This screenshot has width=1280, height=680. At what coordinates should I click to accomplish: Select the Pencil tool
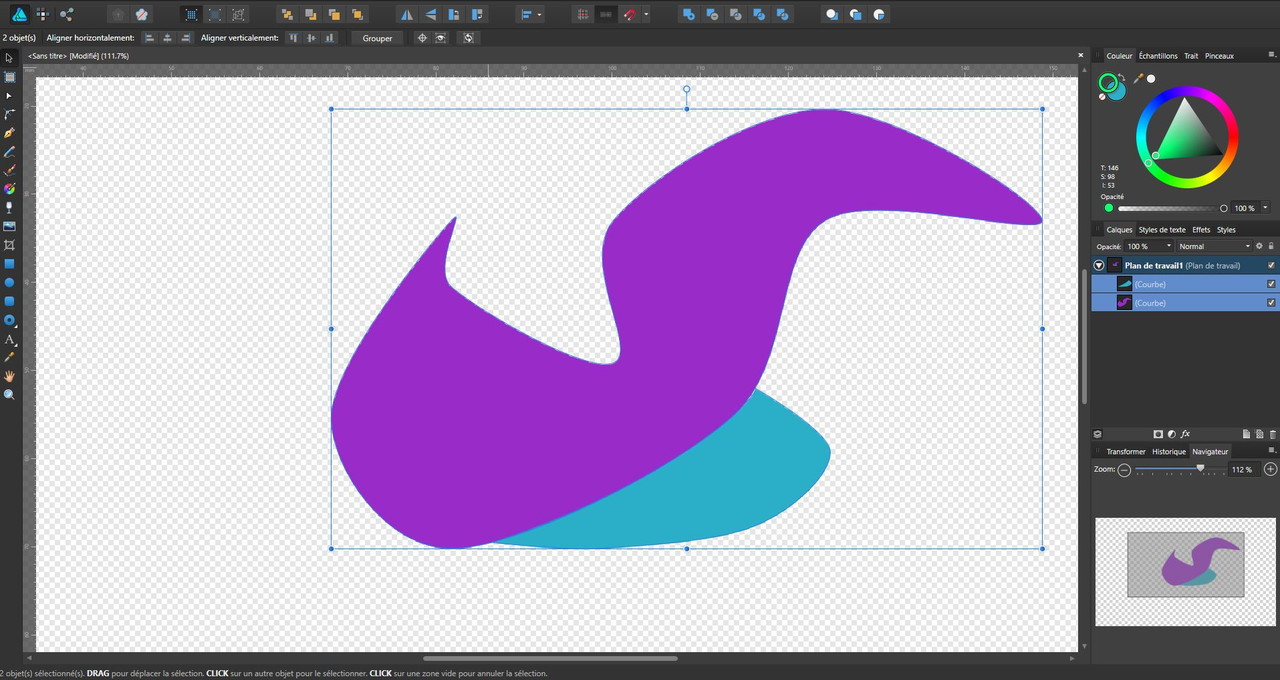(10, 152)
